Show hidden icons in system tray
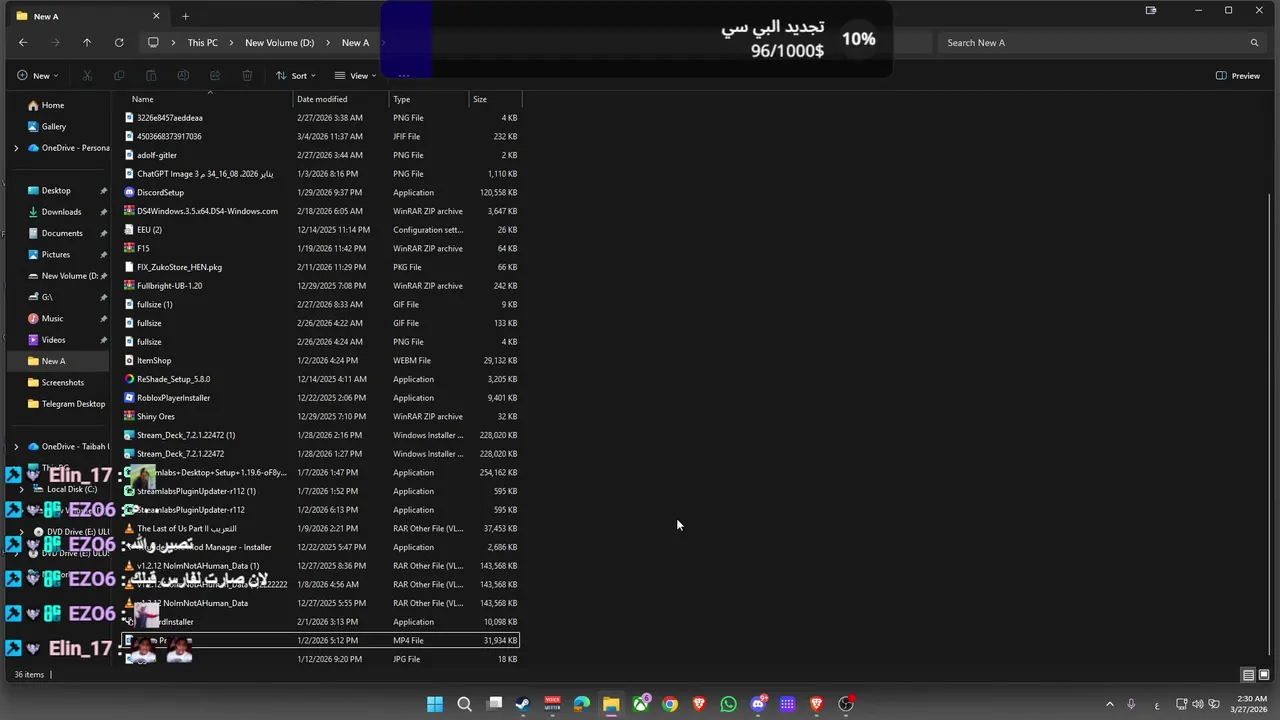Screen dimensions: 1280x720 coord(1109,704)
